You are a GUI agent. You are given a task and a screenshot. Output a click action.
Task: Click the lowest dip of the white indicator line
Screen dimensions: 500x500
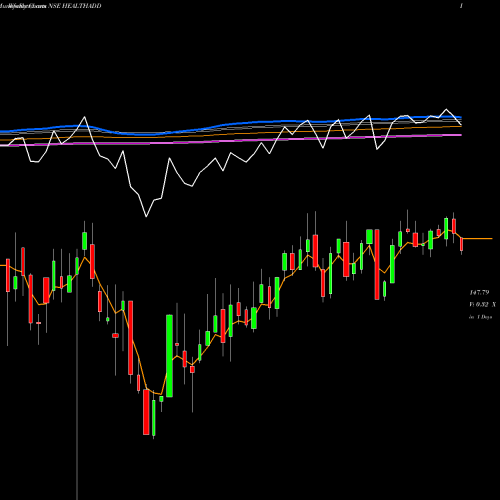[146, 217]
